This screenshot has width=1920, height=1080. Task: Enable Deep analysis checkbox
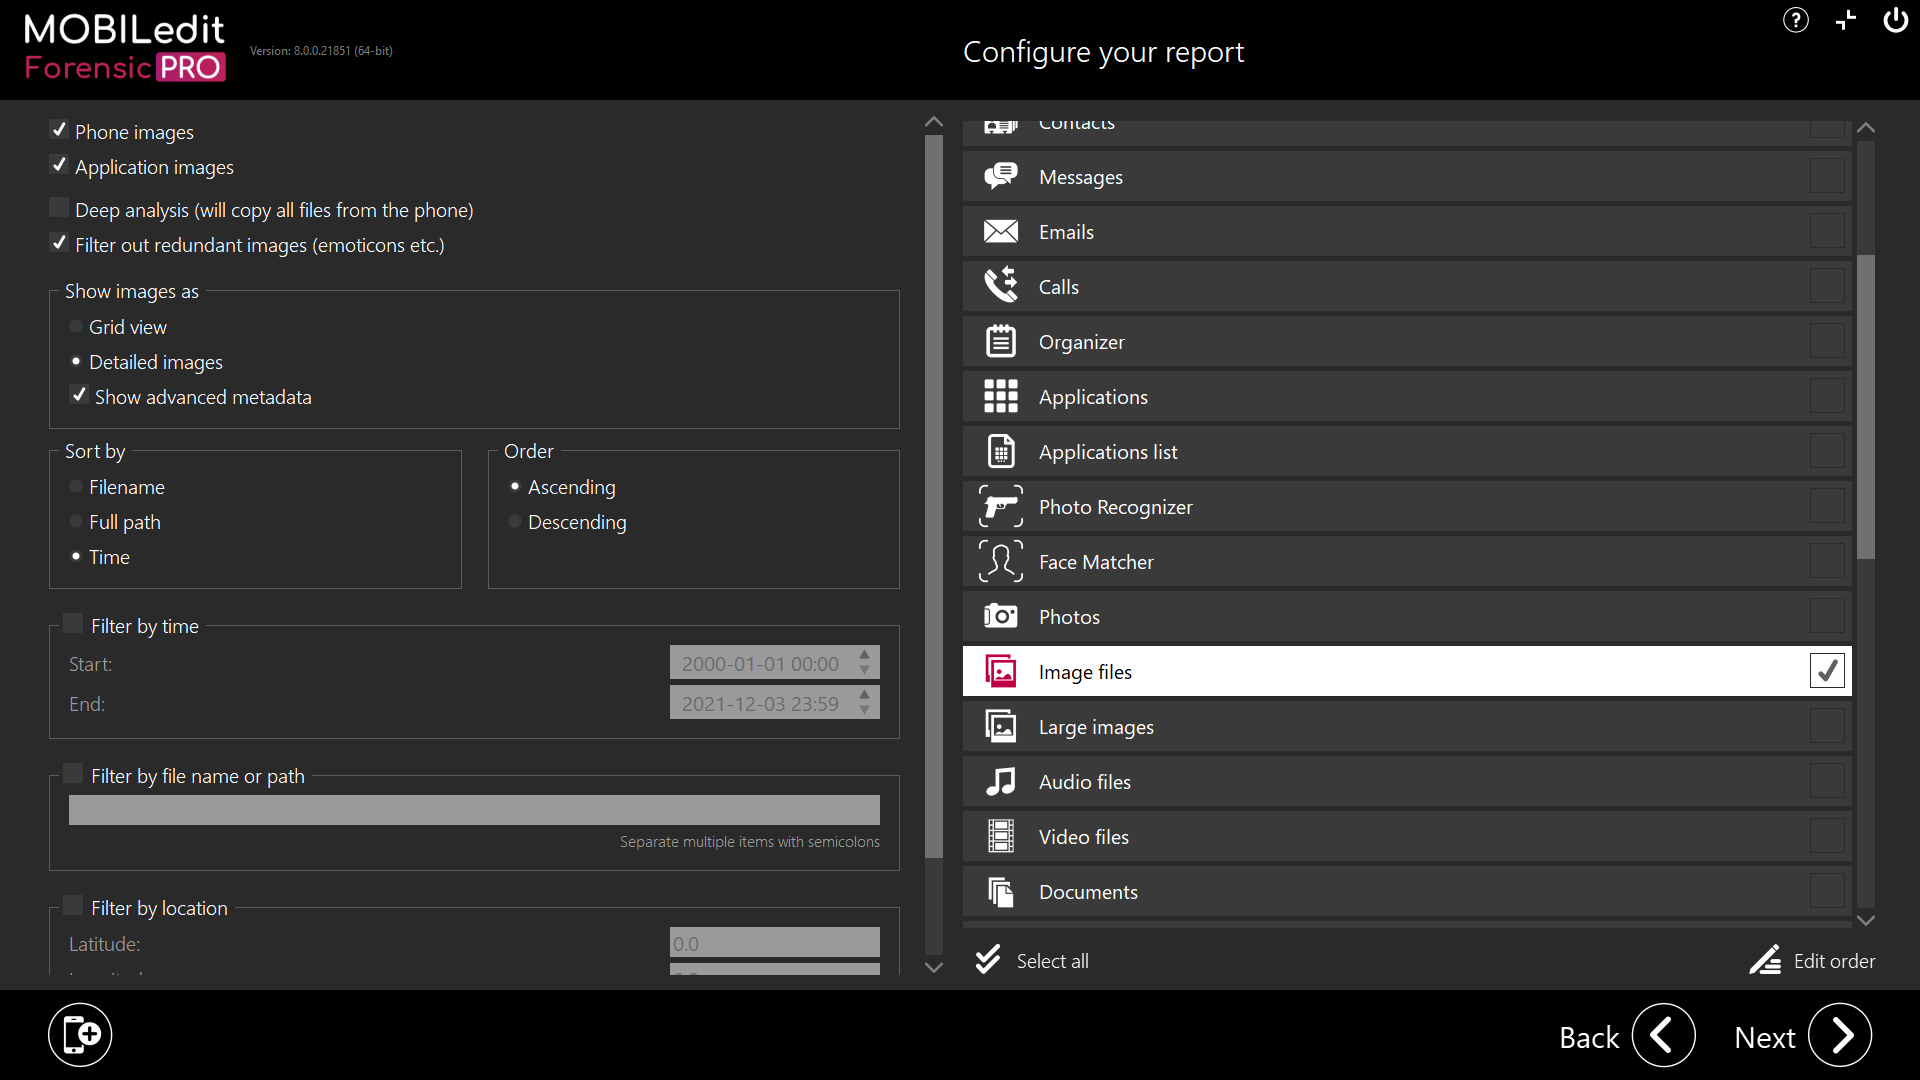(59, 208)
